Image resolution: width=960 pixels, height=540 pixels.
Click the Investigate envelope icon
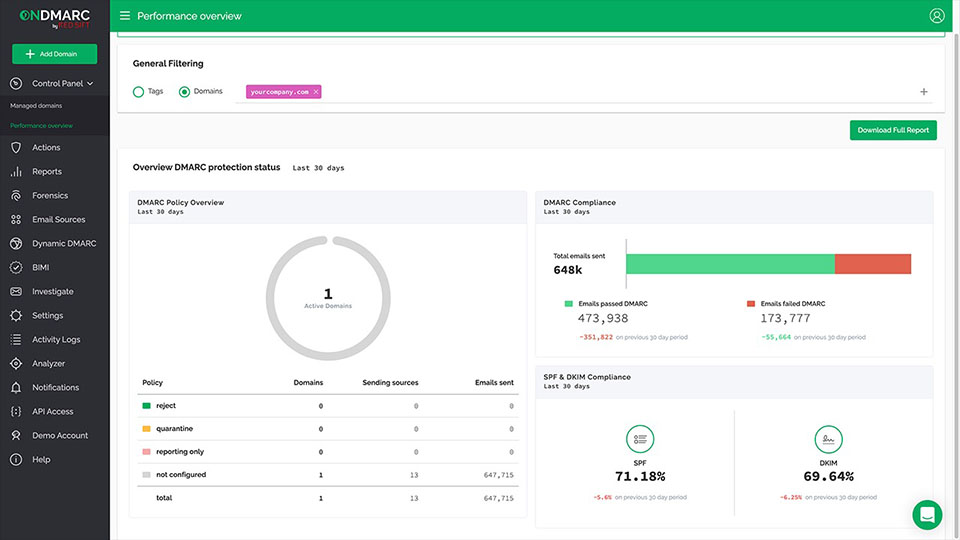coord(16,291)
